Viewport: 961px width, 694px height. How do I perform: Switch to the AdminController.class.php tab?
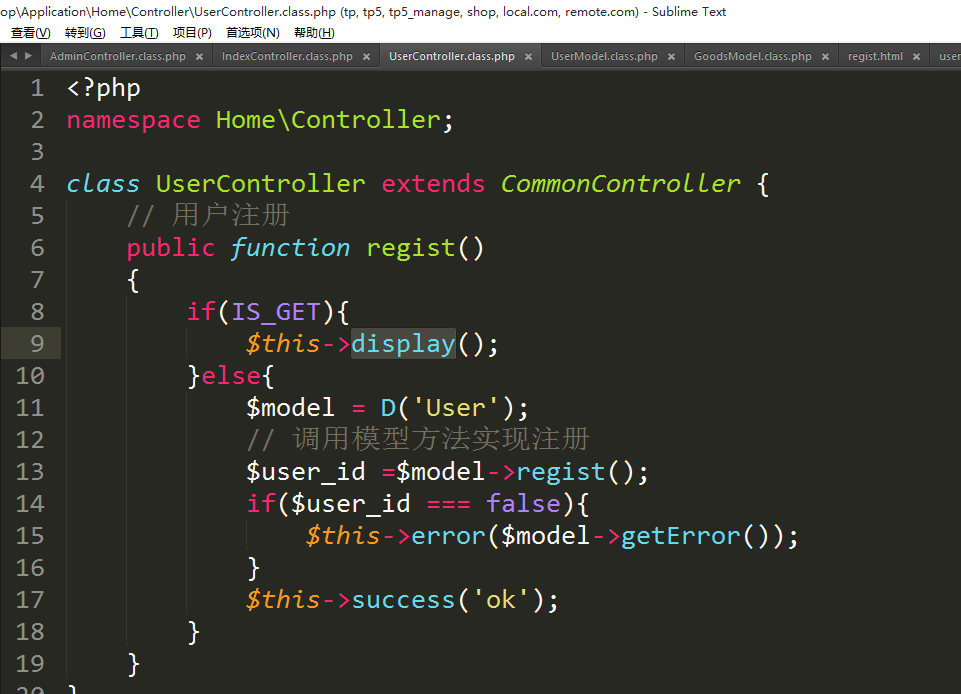tap(117, 57)
